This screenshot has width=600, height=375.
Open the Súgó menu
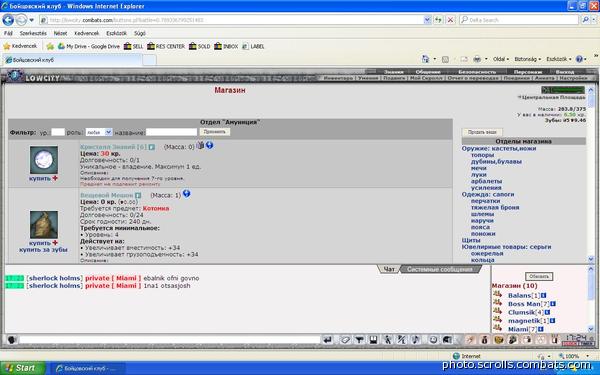(x=140, y=33)
